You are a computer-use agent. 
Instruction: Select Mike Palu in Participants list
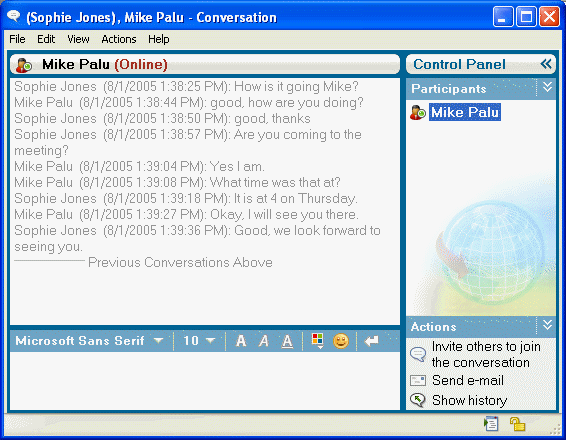click(x=465, y=112)
